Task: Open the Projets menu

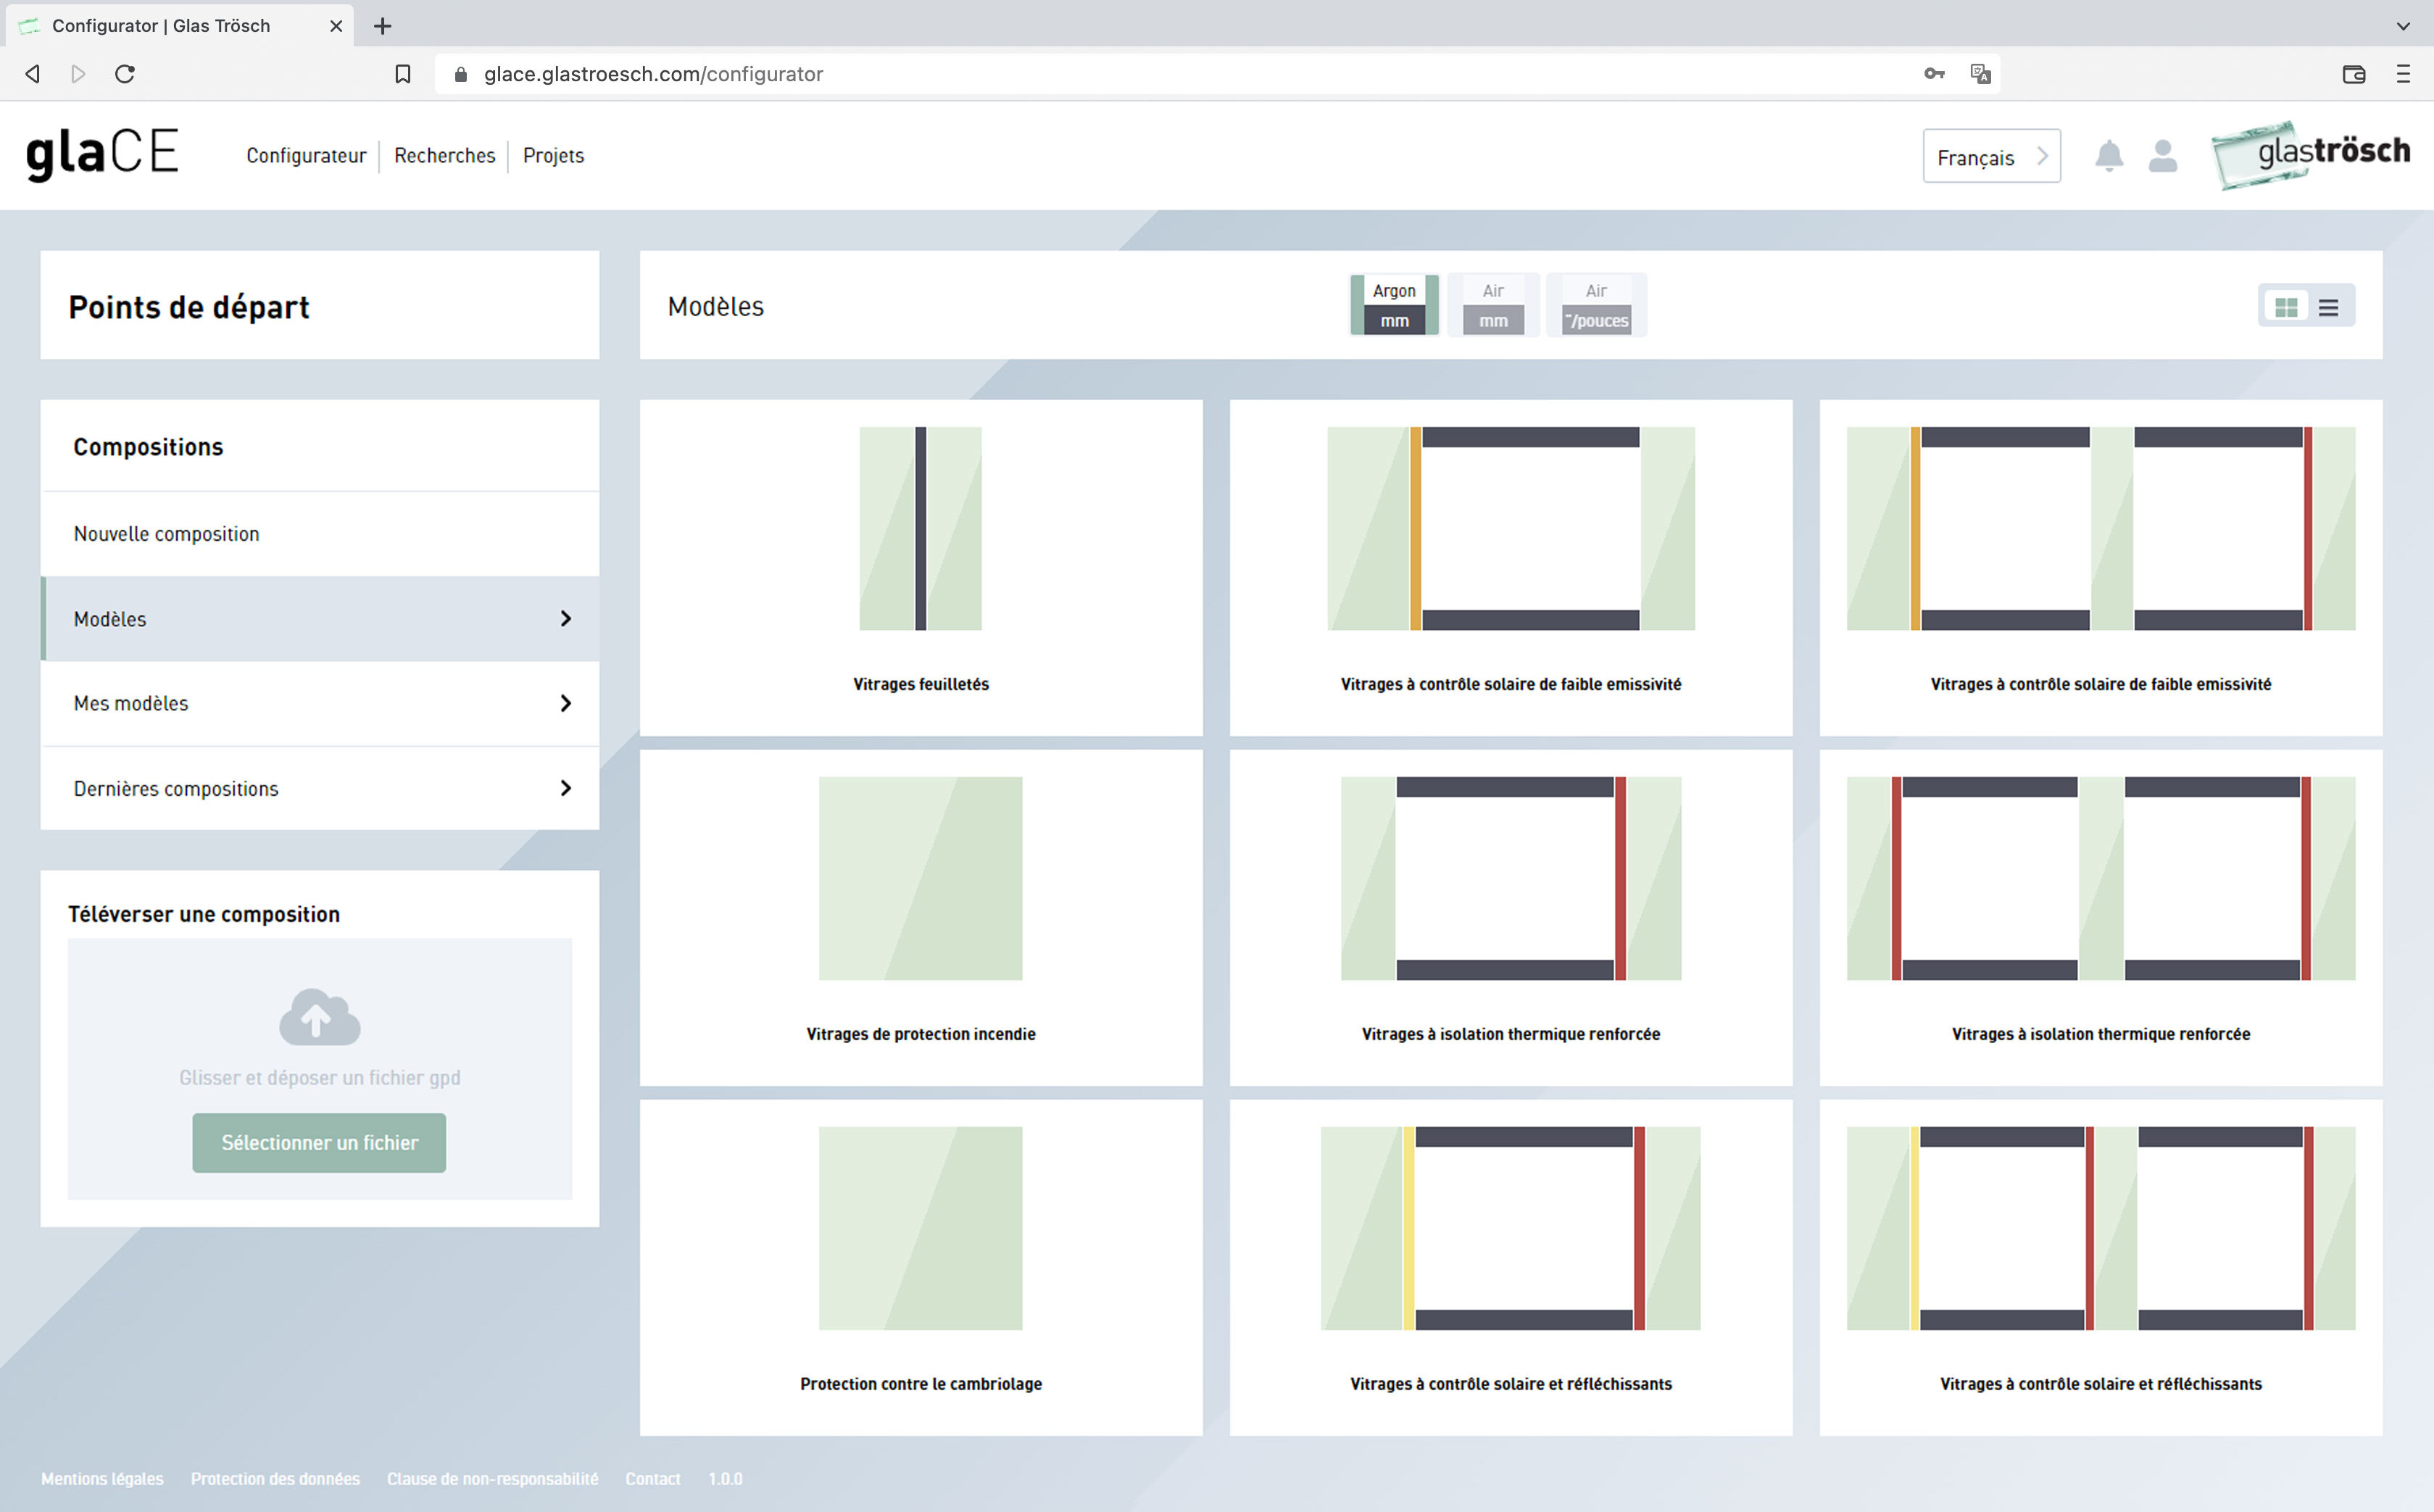Action: pos(553,156)
